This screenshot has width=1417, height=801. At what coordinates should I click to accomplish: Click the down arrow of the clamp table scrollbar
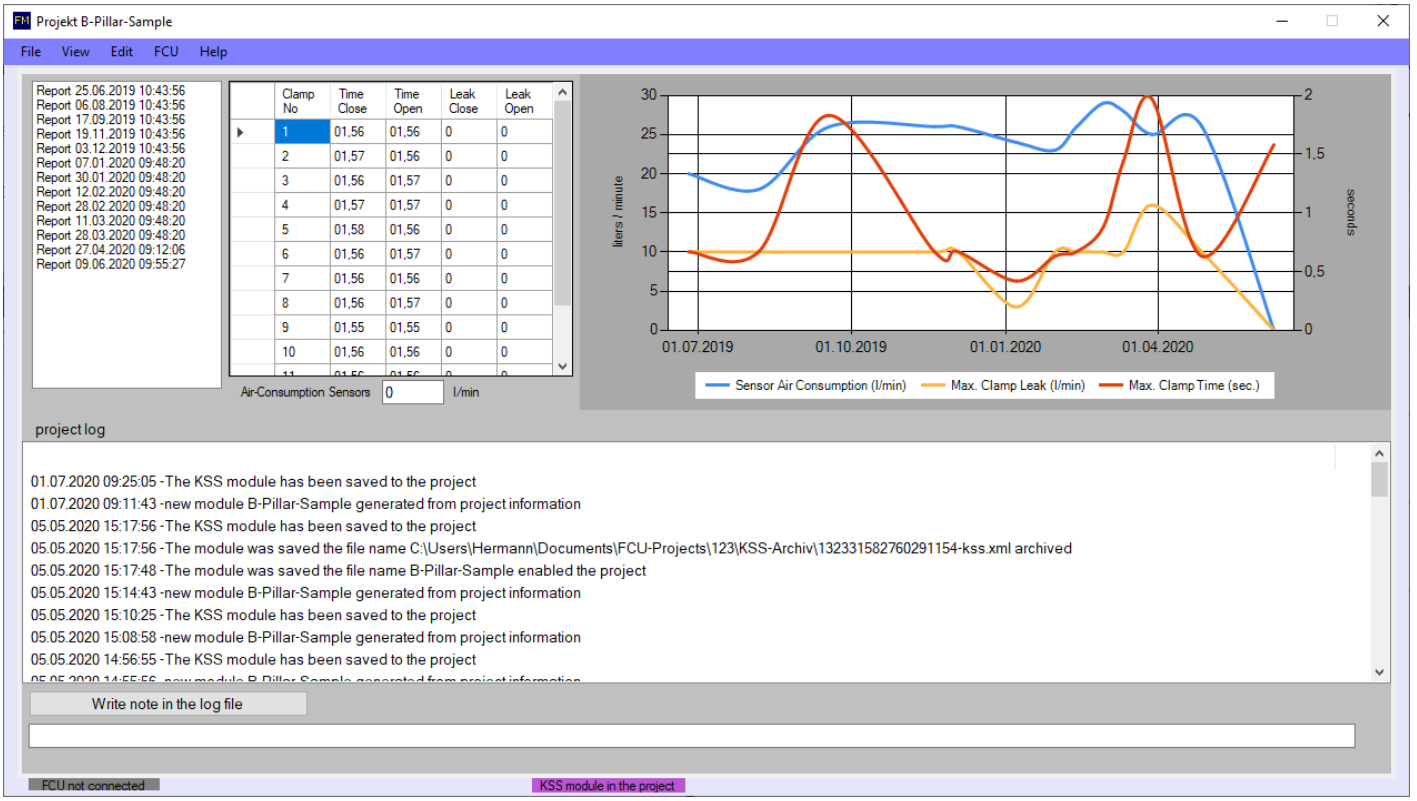[x=562, y=367]
